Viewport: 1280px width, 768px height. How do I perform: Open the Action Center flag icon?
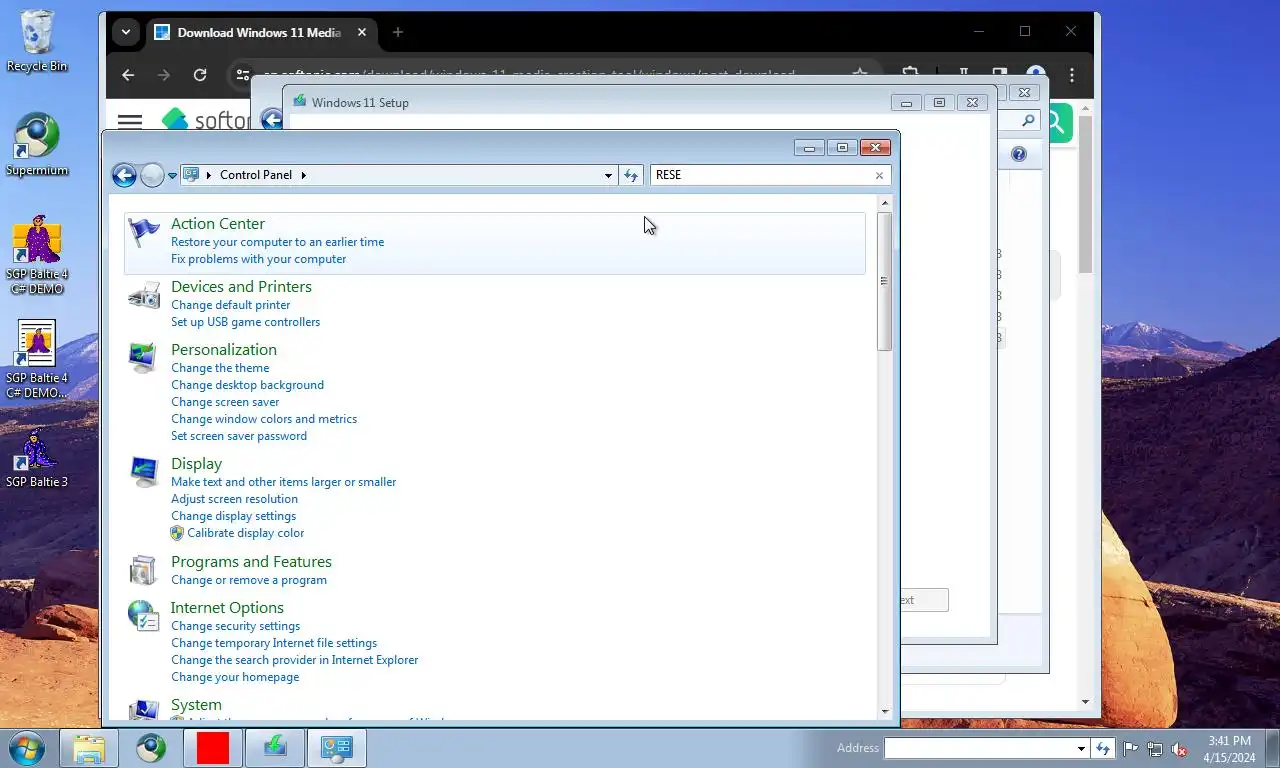tap(144, 232)
